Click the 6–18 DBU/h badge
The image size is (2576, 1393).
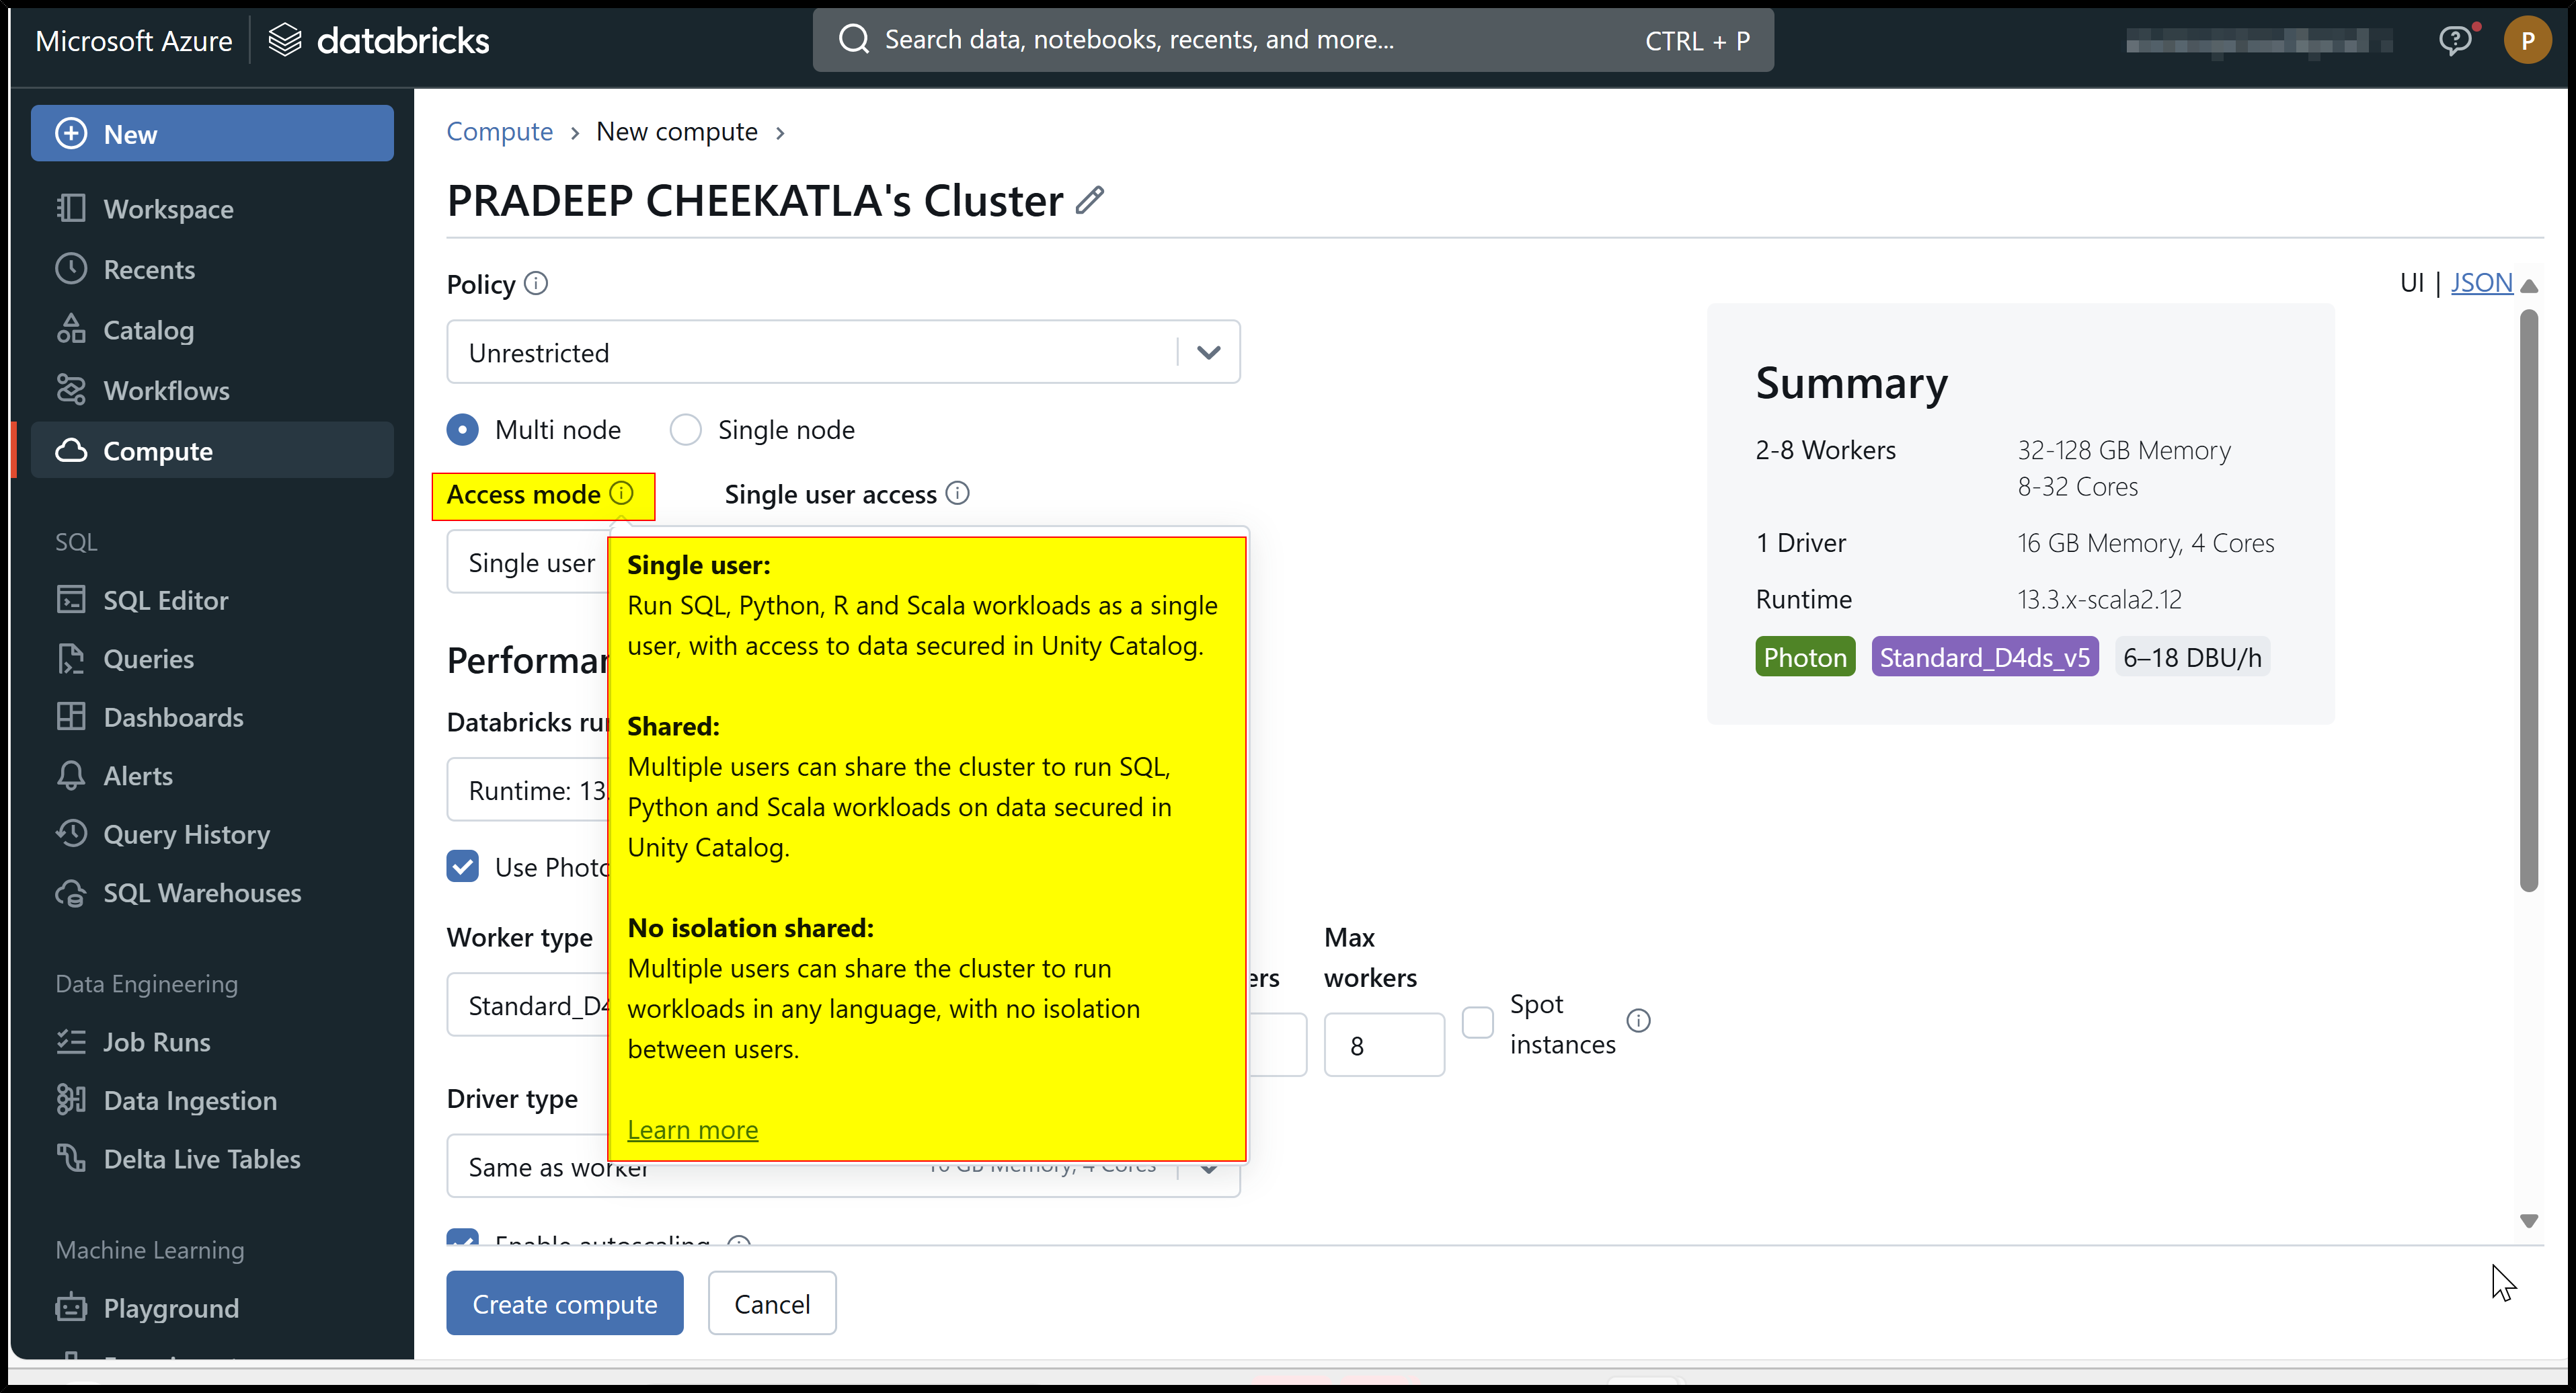(x=2192, y=656)
